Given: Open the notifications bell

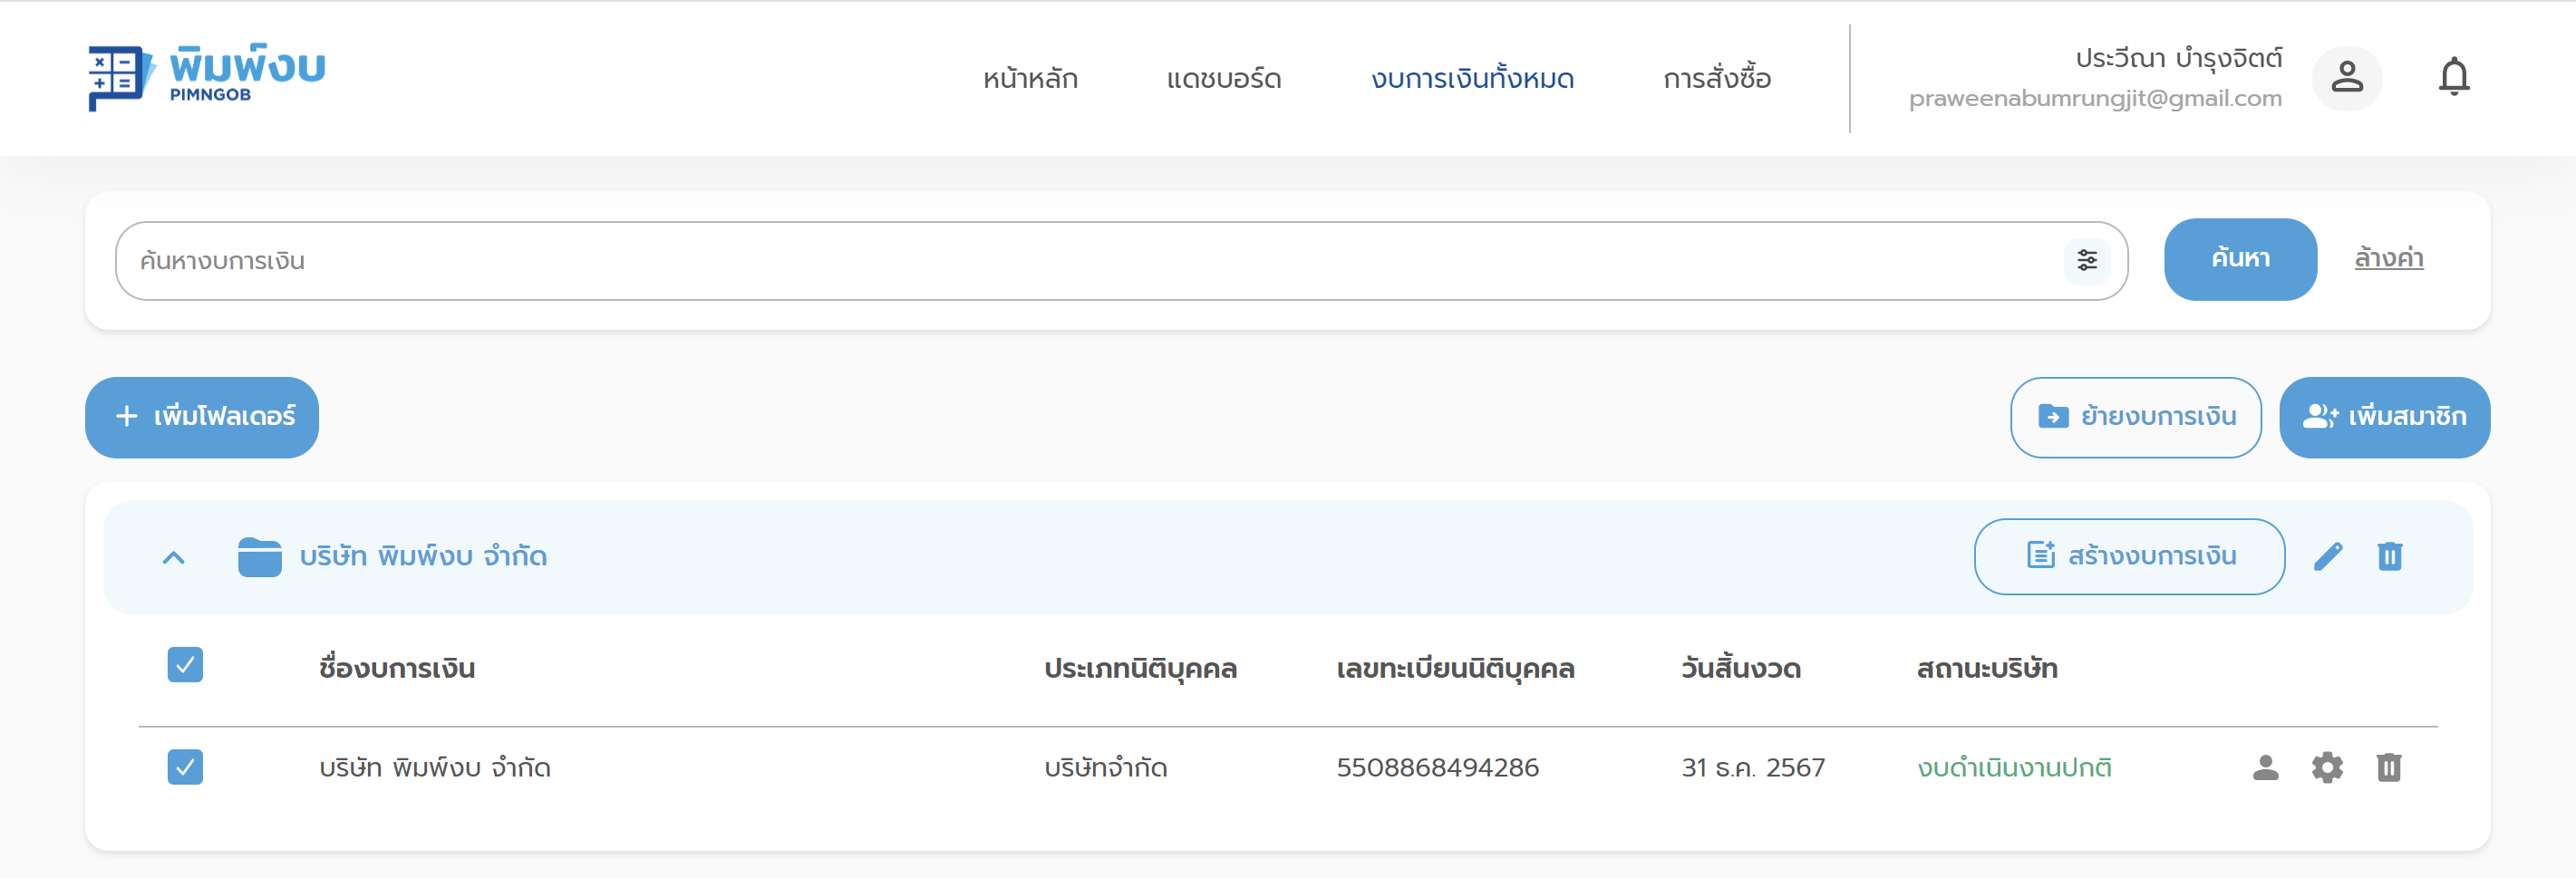Looking at the screenshot, I should point(2453,77).
